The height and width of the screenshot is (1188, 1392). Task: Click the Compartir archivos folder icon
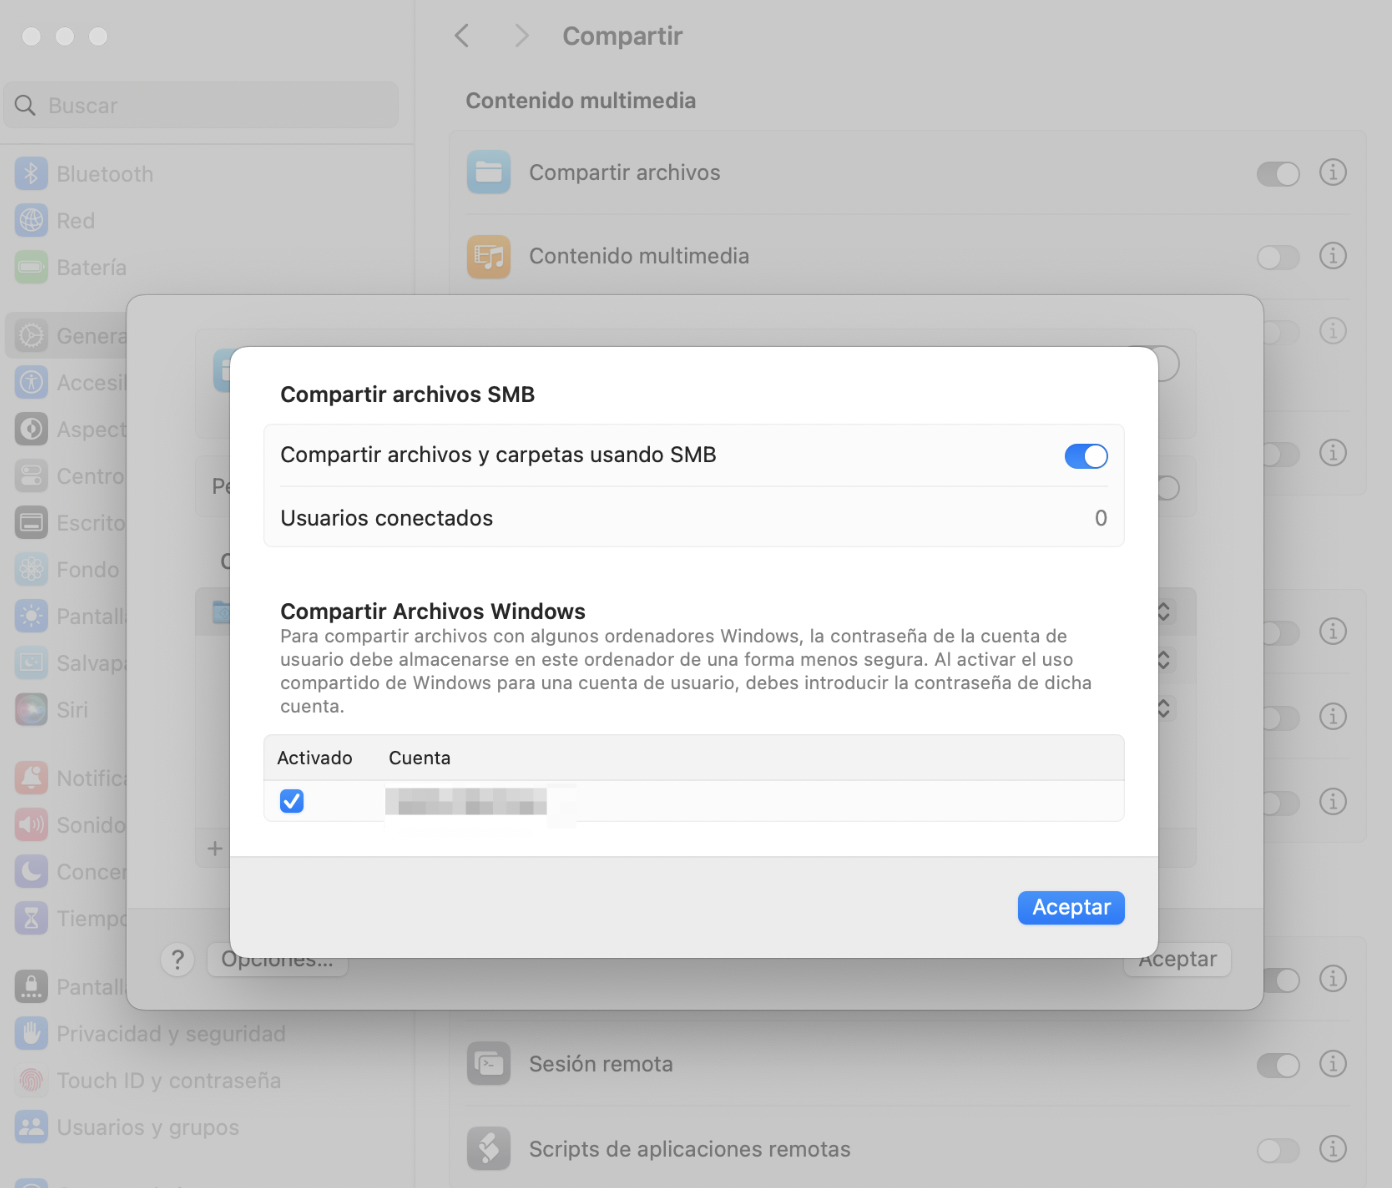[x=489, y=172]
